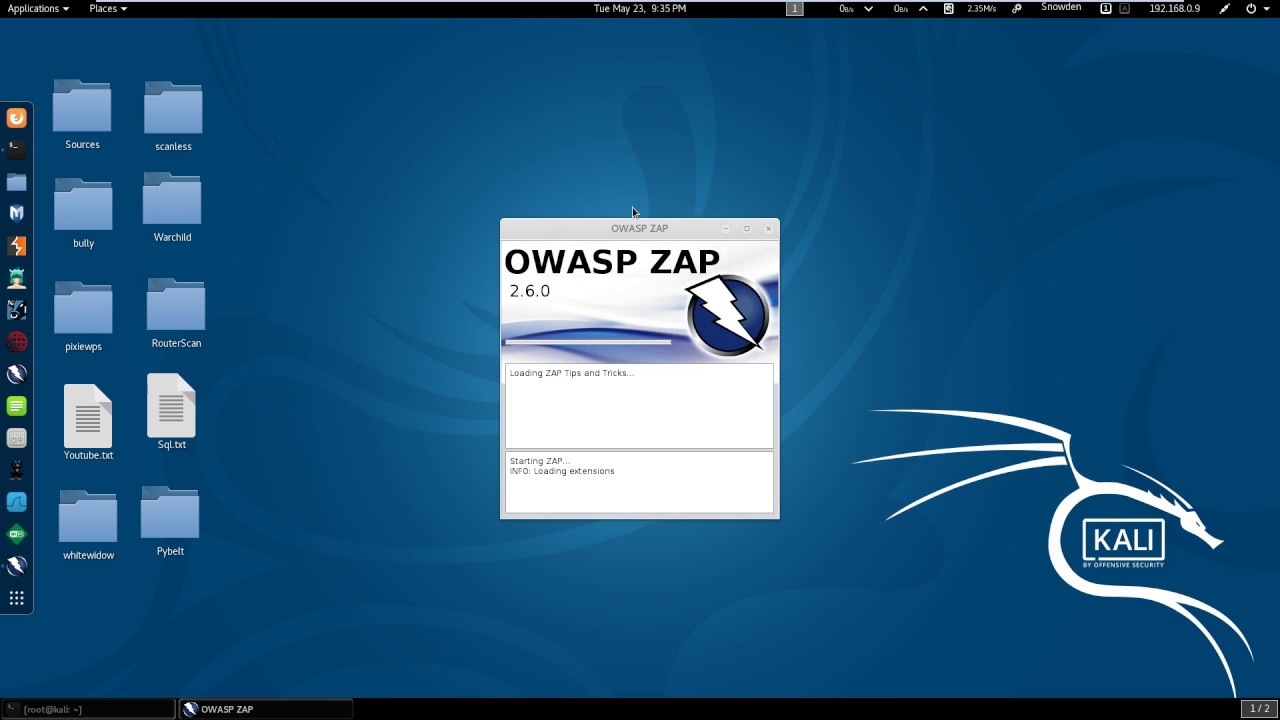Click the black creature icon in the dock

(x=16, y=470)
